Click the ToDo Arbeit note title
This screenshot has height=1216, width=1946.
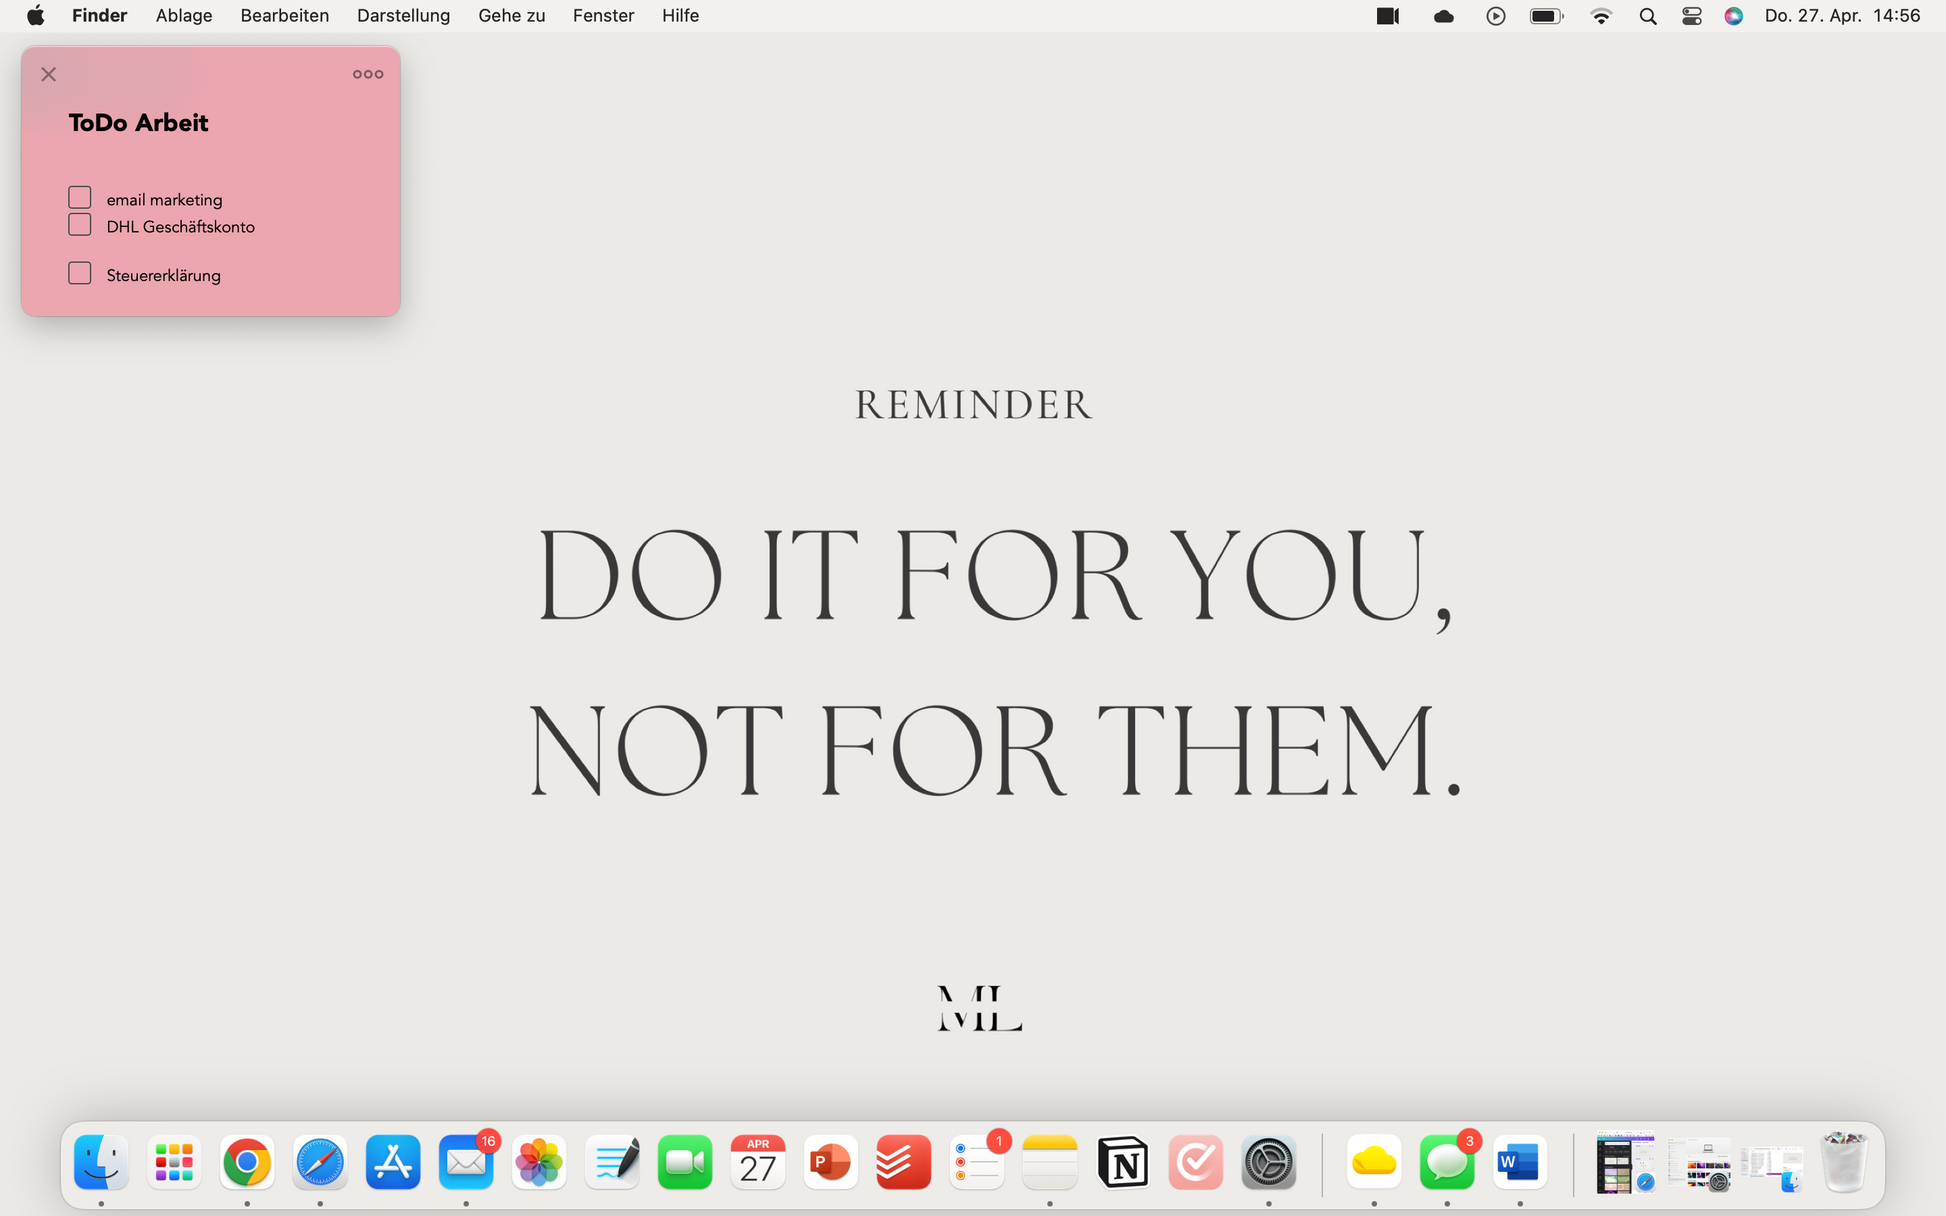138,123
